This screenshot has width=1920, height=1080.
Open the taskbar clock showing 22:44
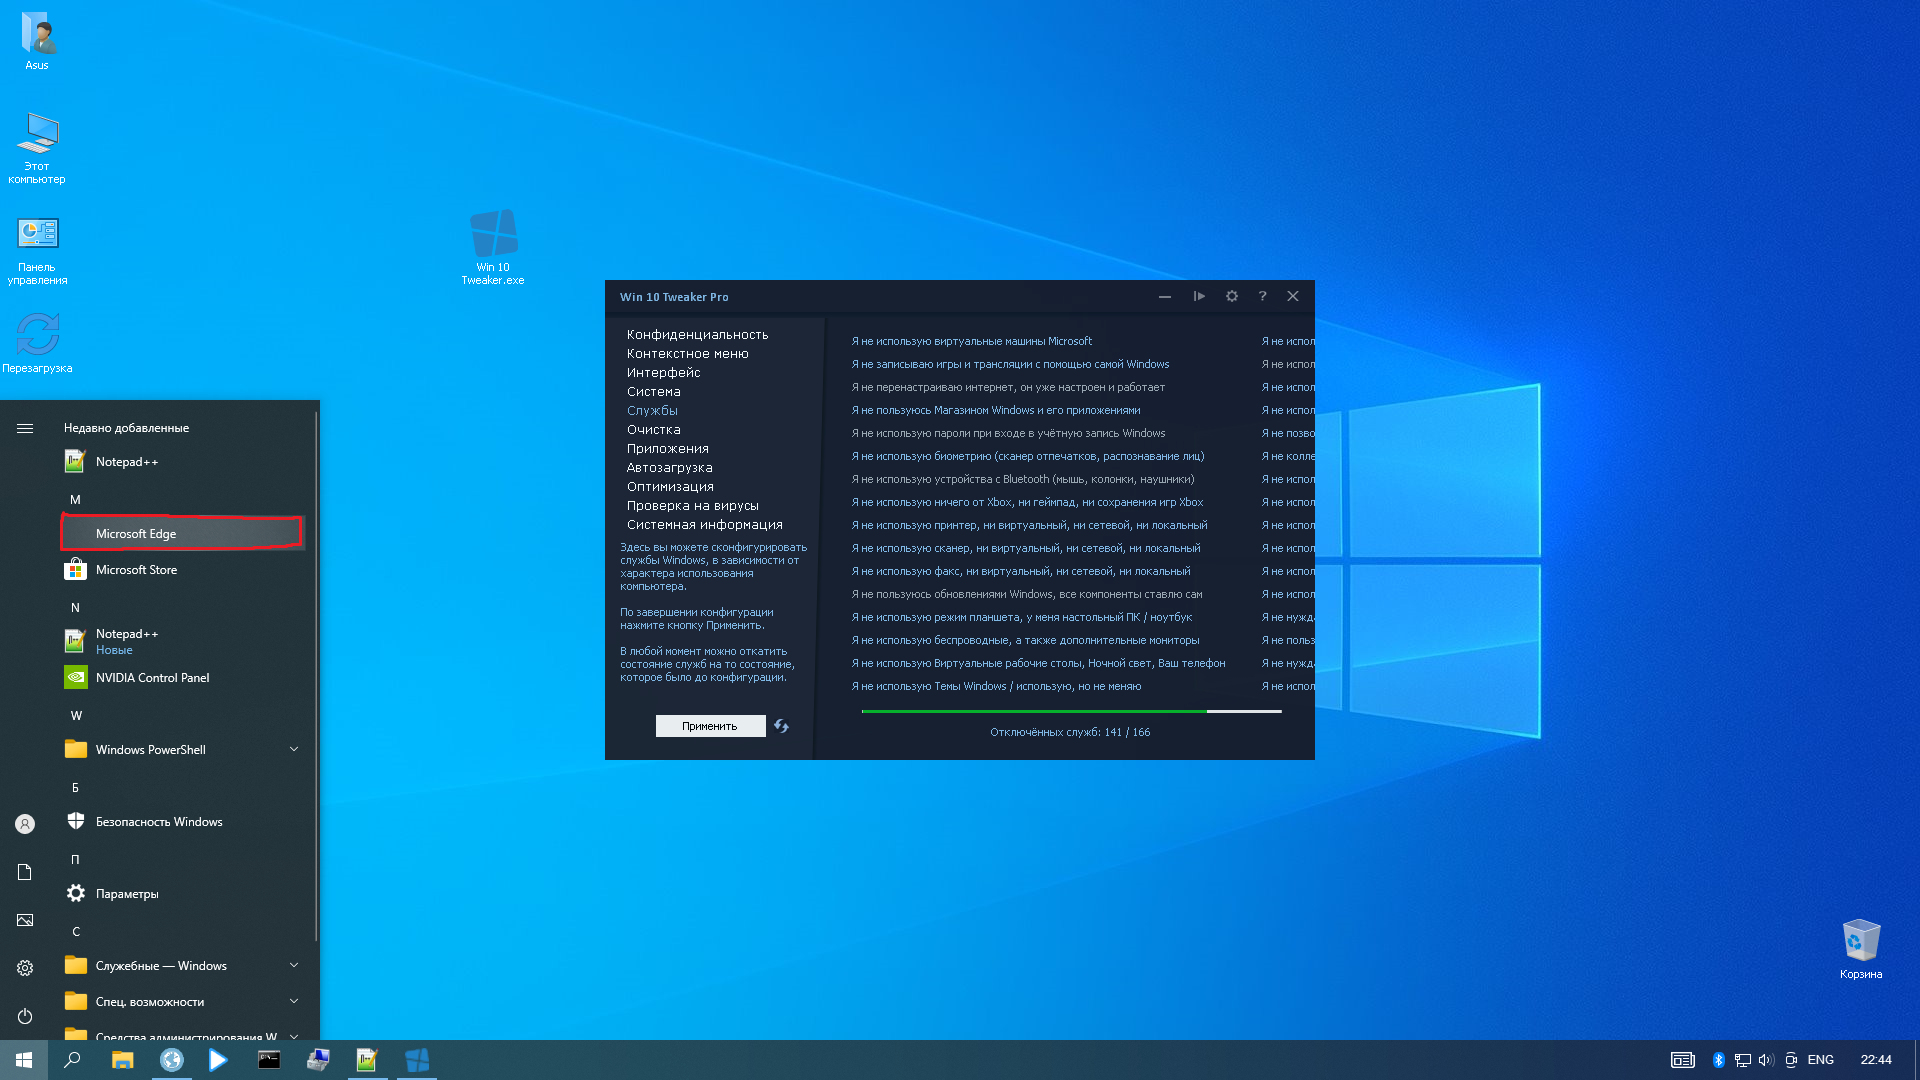click(1876, 1060)
